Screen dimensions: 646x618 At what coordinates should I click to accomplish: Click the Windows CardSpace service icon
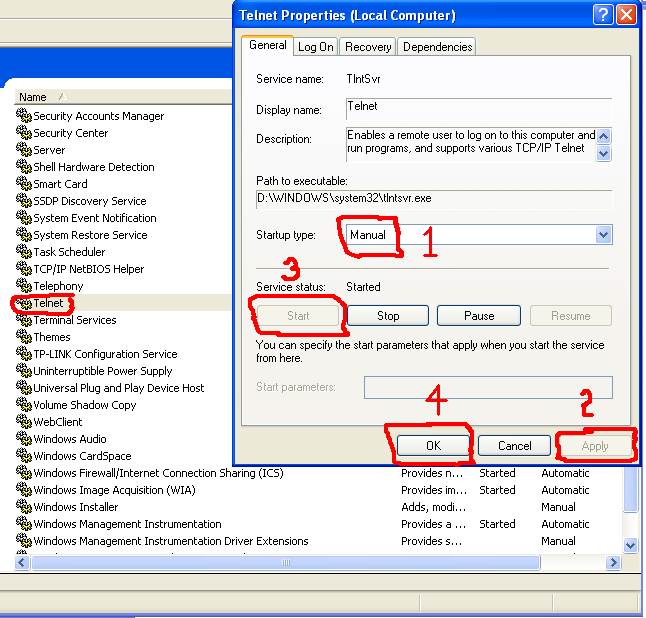point(24,455)
